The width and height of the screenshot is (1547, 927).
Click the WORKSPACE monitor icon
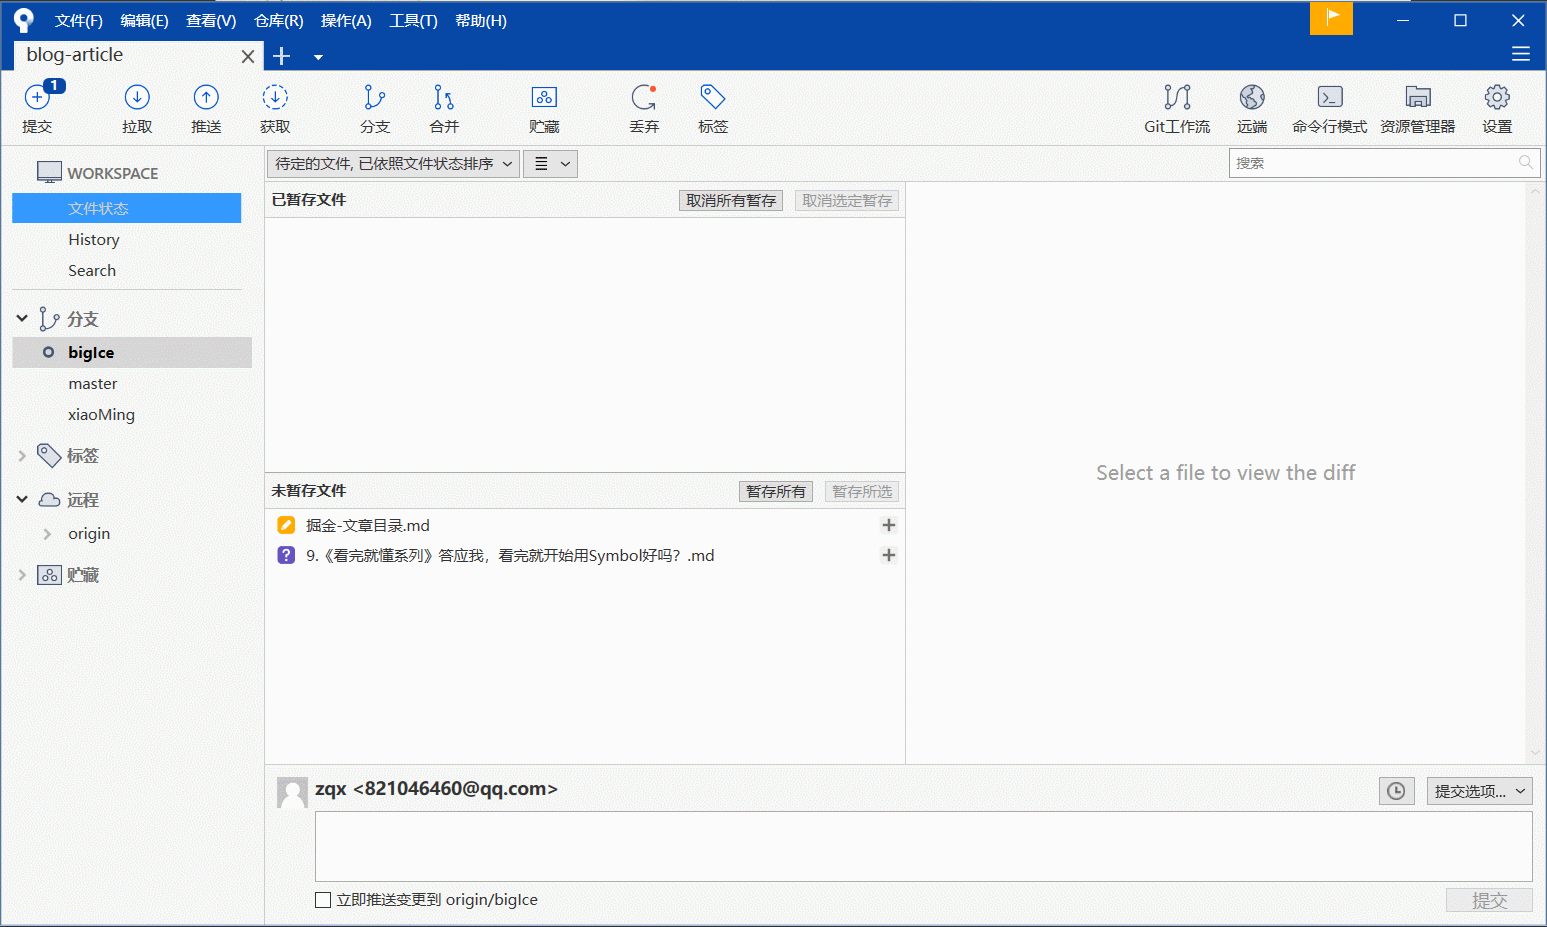pyautogui.click(x=49, y=172)
